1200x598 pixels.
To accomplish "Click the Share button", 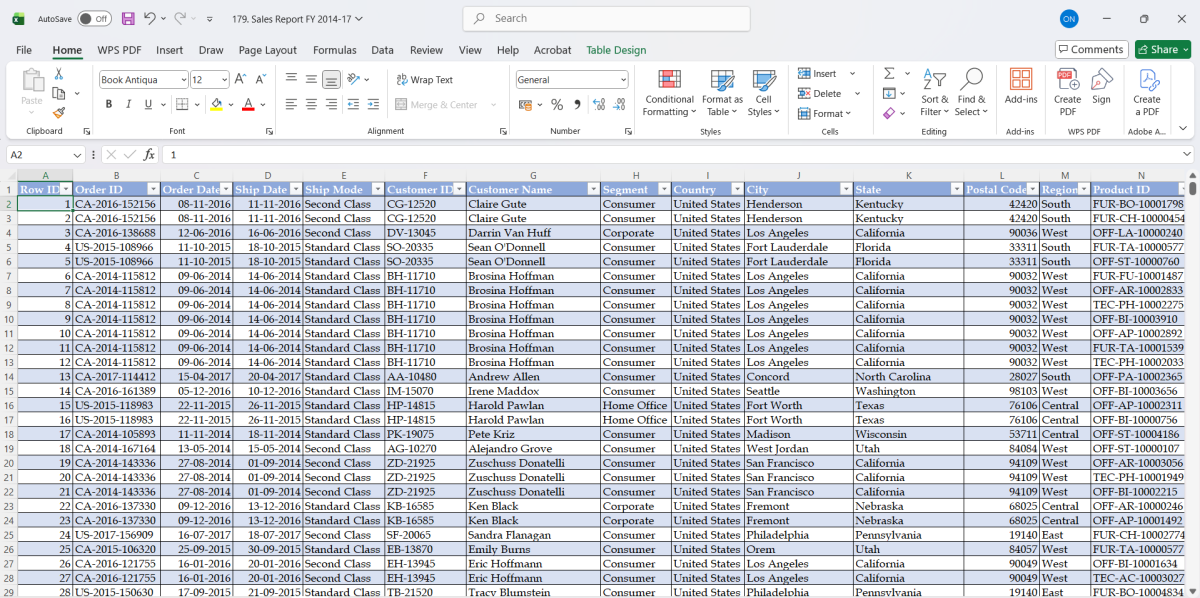I will click(1162, 50).
